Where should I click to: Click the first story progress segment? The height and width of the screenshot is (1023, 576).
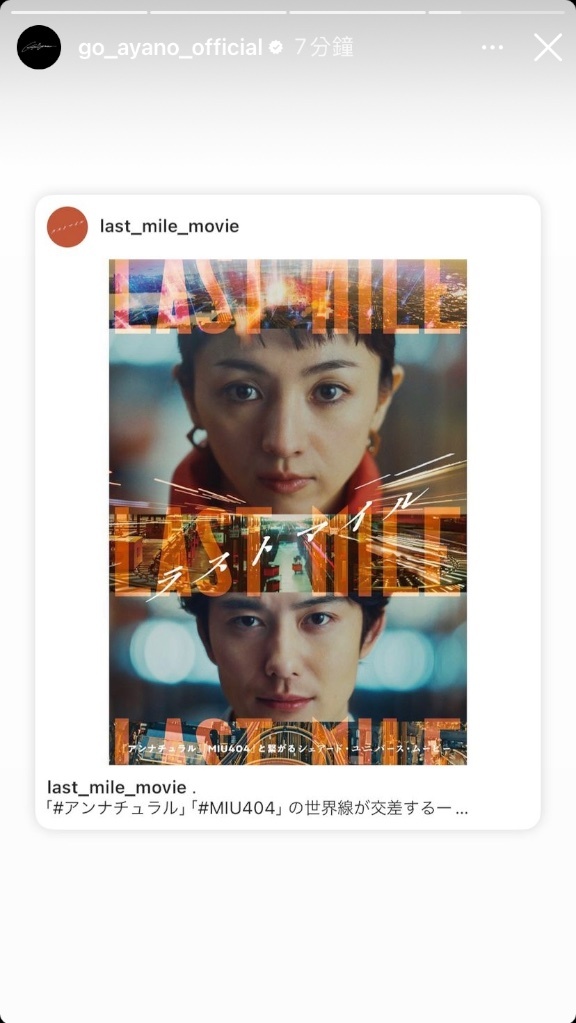[79, 12]
